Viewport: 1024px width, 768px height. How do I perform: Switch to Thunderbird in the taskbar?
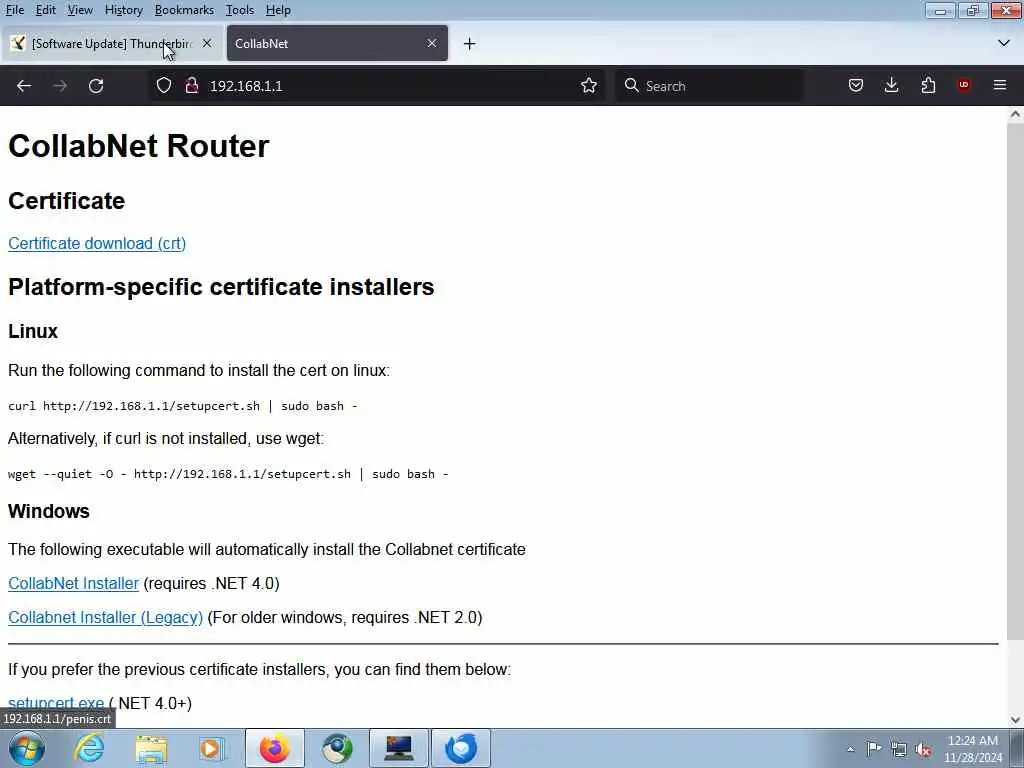[461, 748]
